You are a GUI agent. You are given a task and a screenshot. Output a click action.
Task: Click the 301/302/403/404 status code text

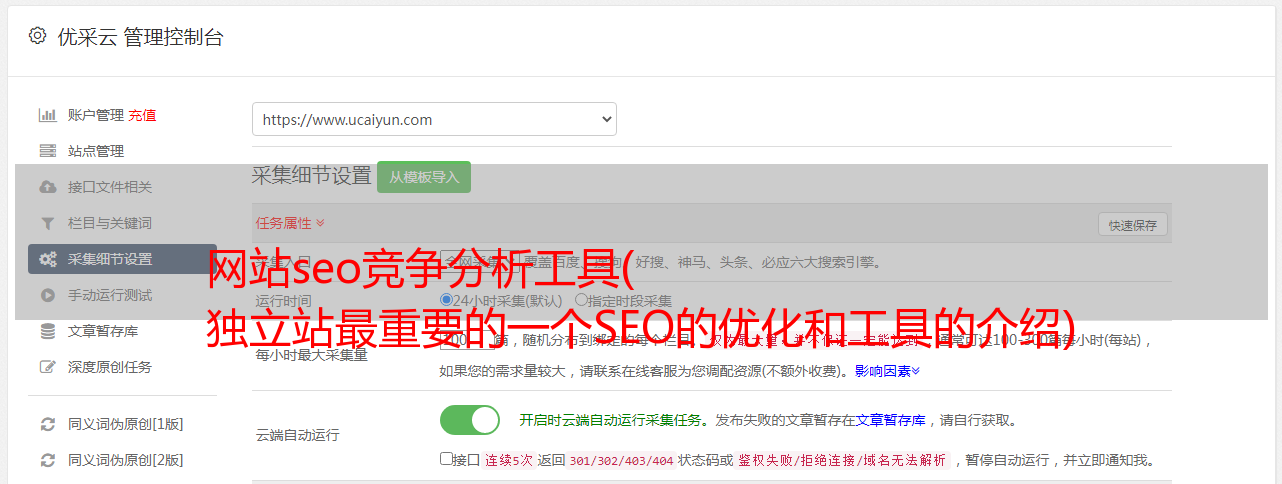[x=620, y=461]
